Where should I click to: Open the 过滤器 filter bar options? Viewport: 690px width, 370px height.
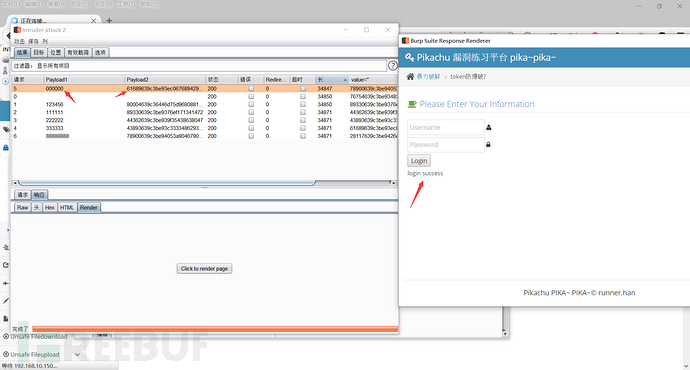point(199,66)
